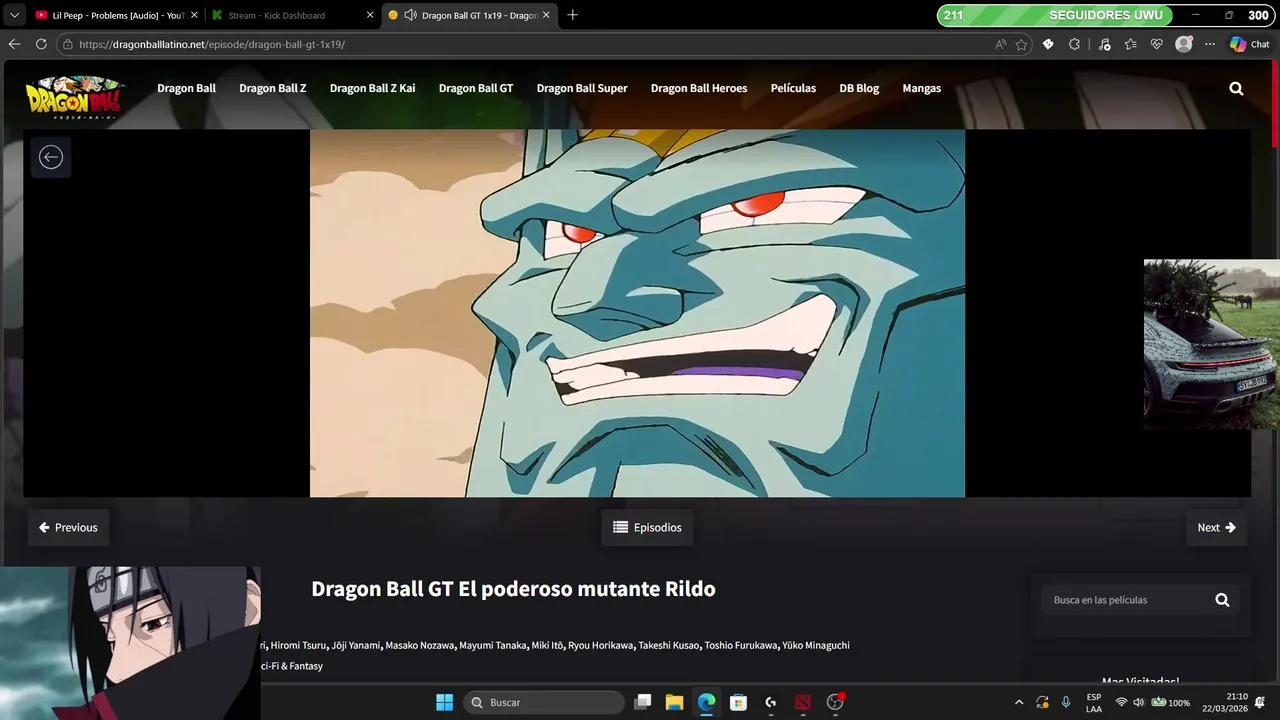
Task: Open Task View on taskbar
Action: click(x=643, y=702)
